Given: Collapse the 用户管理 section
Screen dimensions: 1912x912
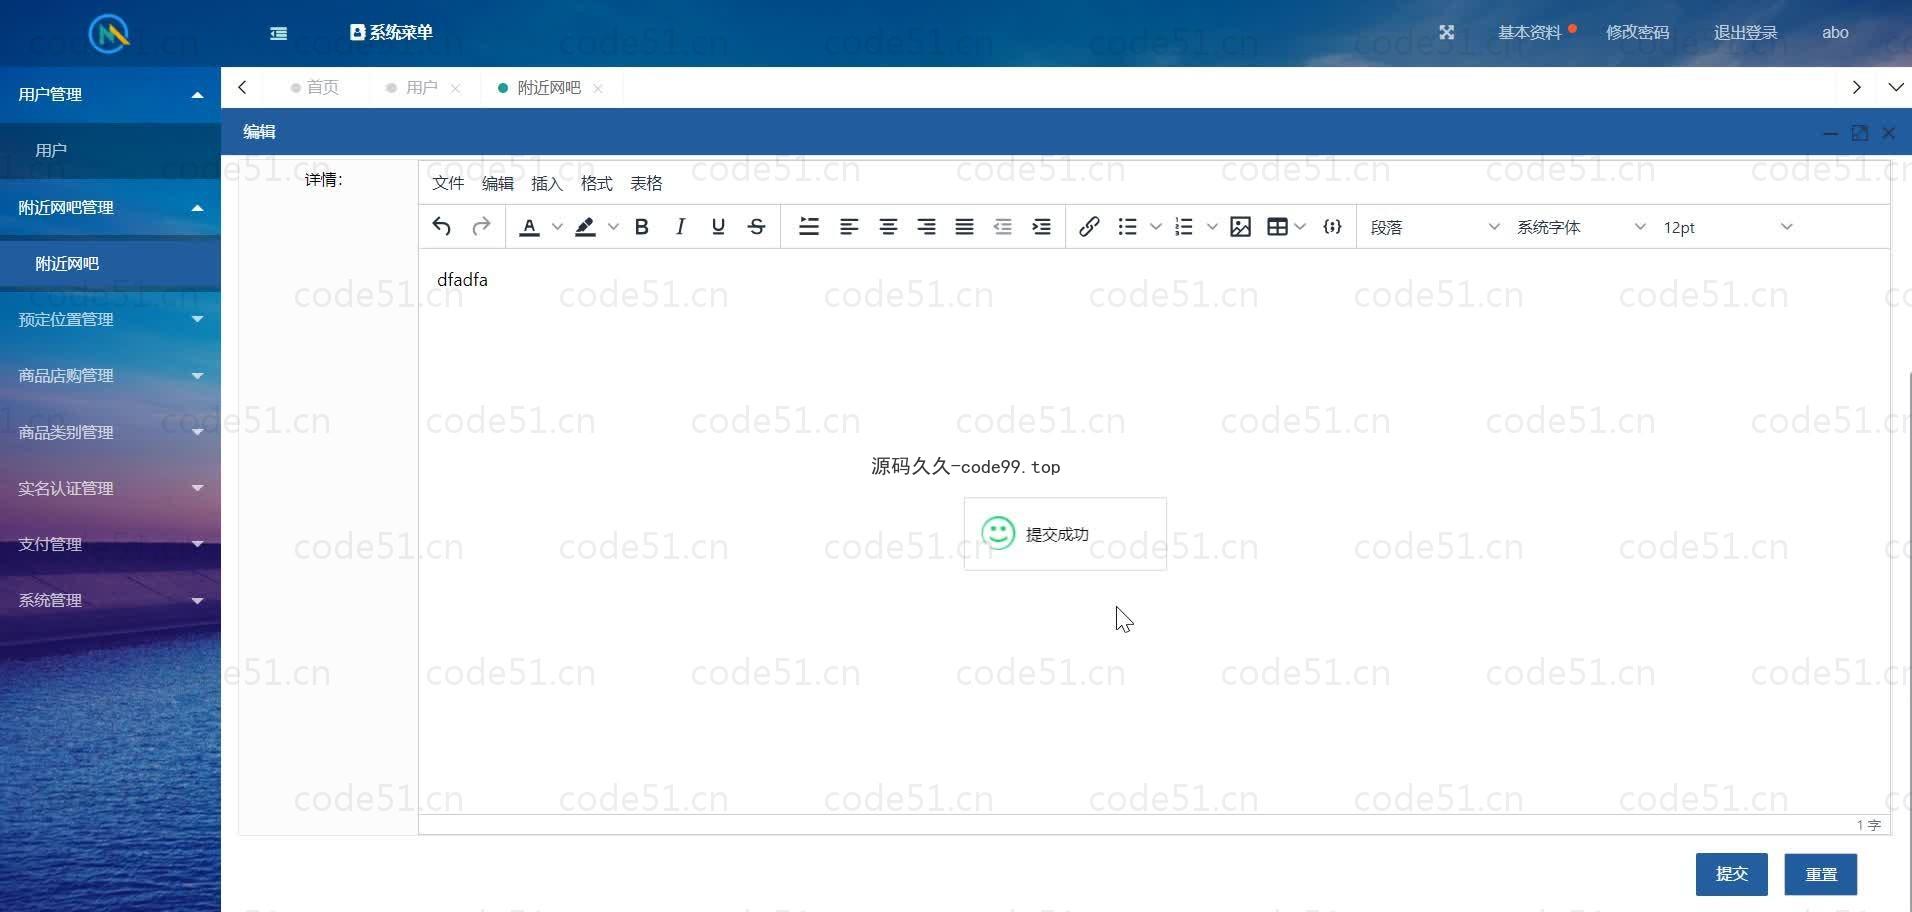Looking at the screenshot, I should coord(110,94).
